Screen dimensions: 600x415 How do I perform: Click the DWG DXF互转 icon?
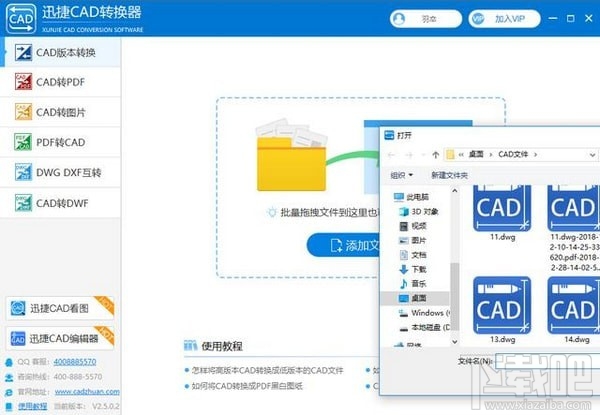(x=23, y=173)
